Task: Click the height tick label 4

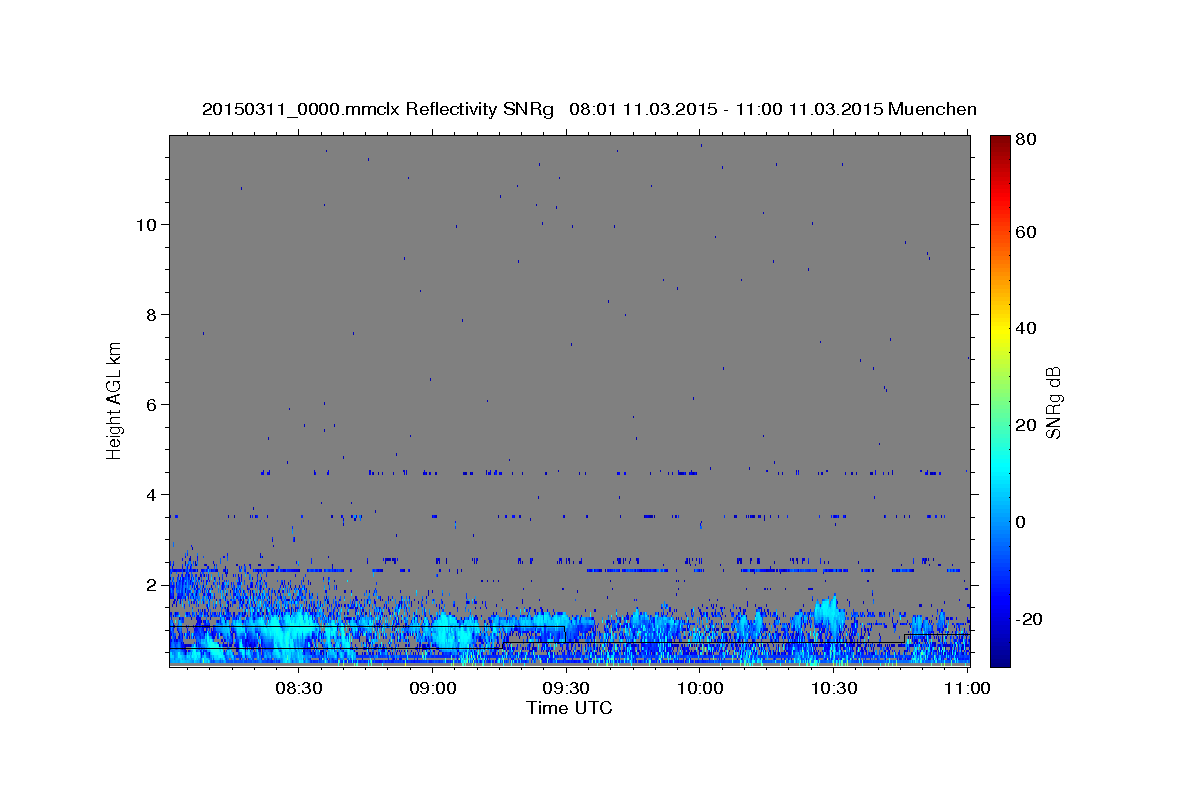Action: (153, 495)
